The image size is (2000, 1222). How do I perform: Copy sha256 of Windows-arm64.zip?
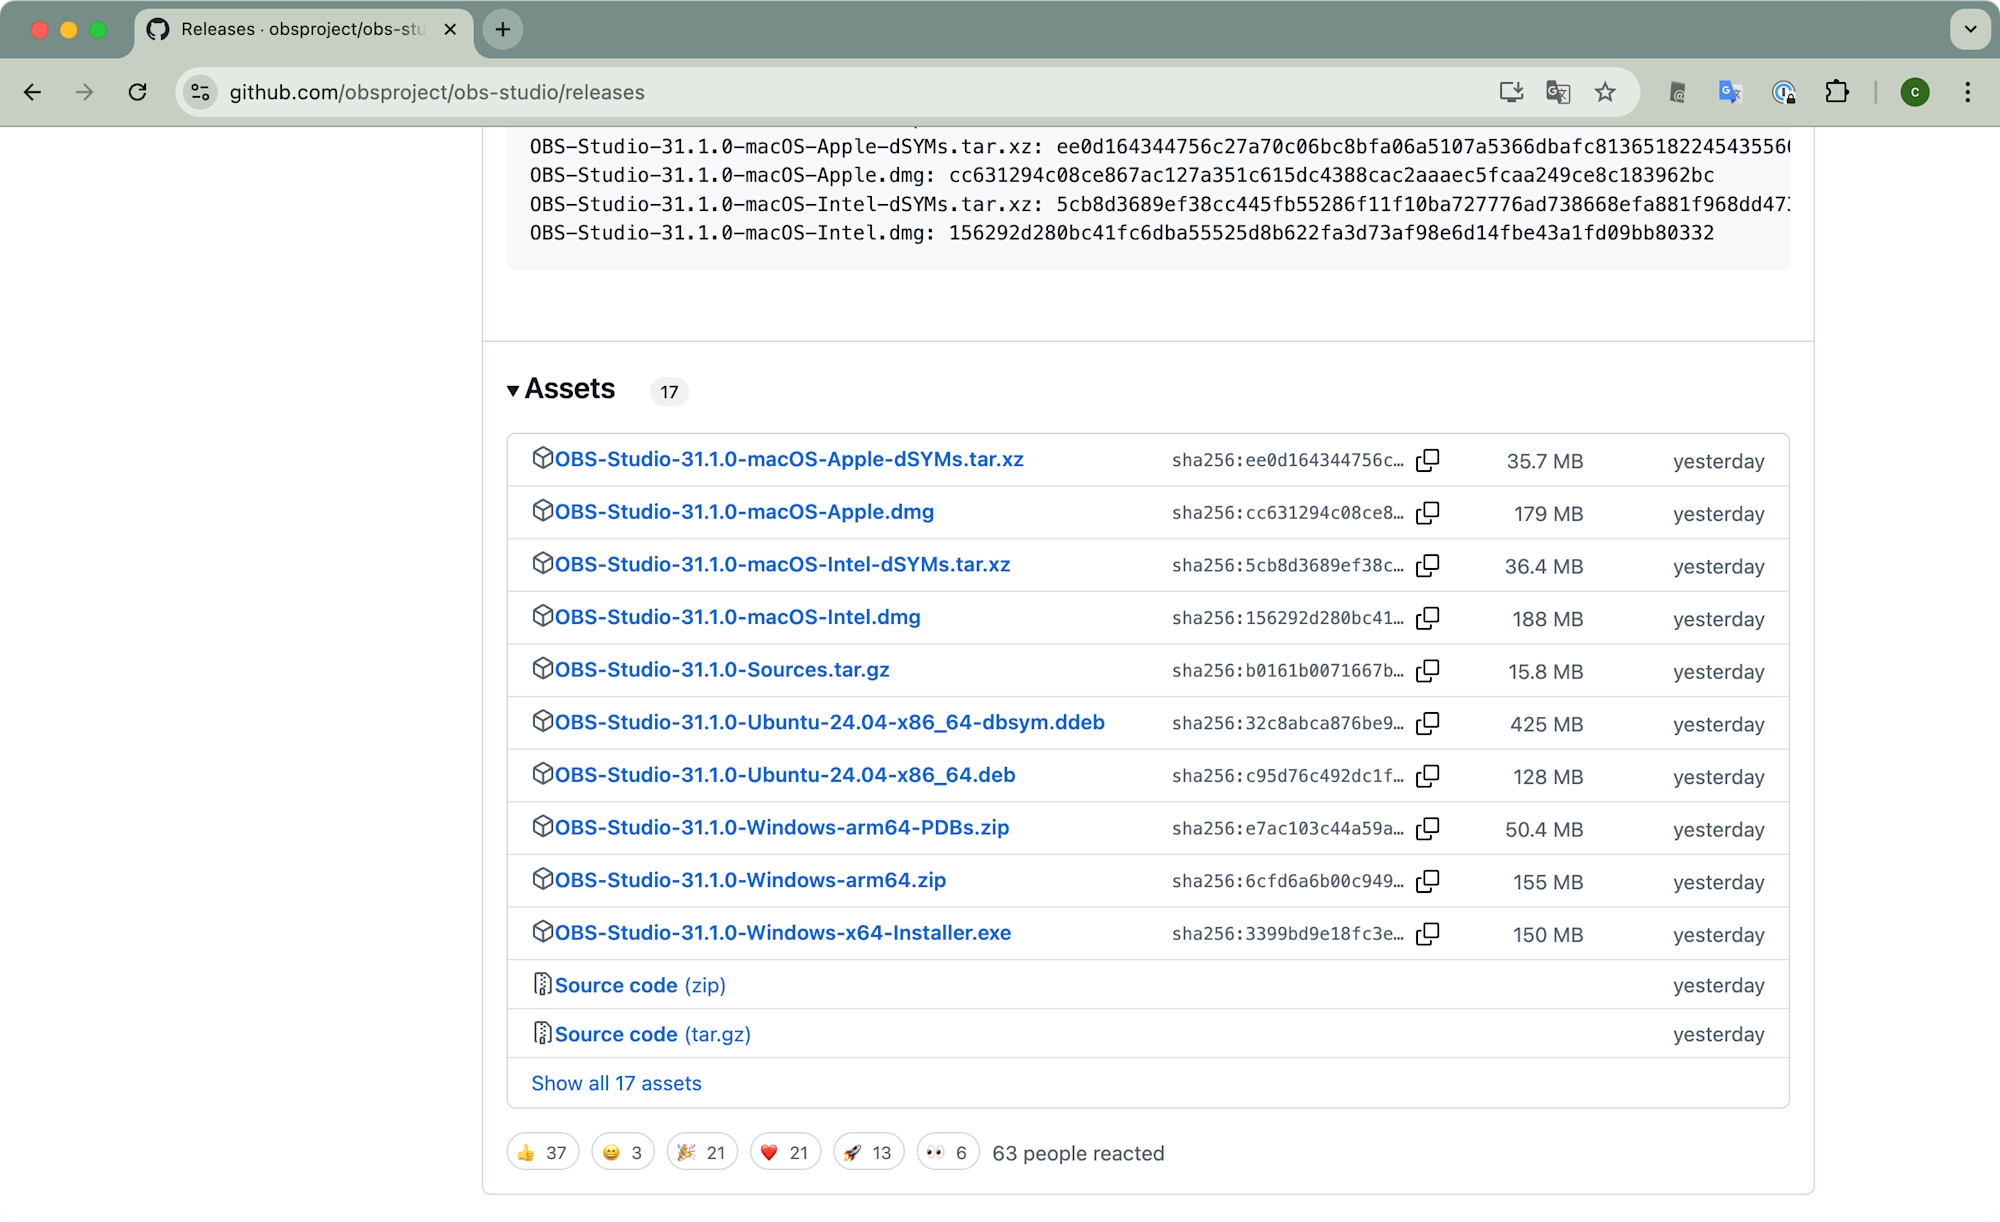click(x=1428, y=881)
